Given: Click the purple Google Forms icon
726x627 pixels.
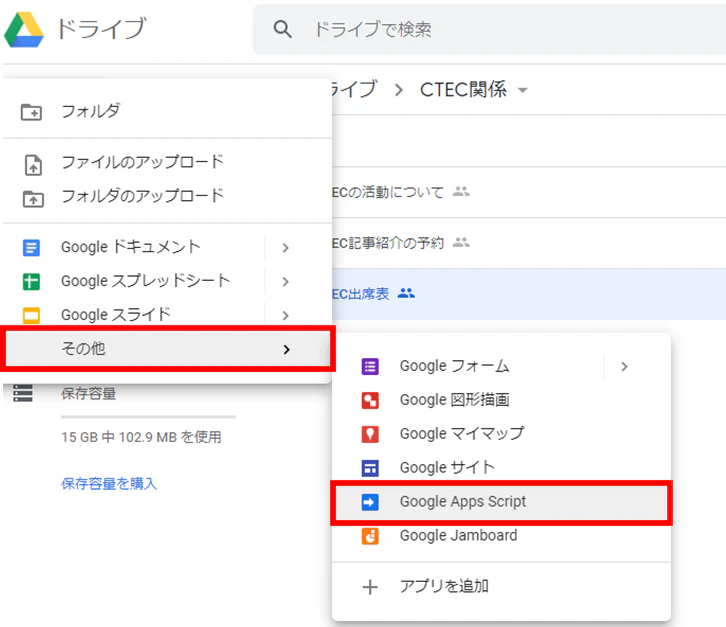Looking at the screenshot, I should pos(370,367).
